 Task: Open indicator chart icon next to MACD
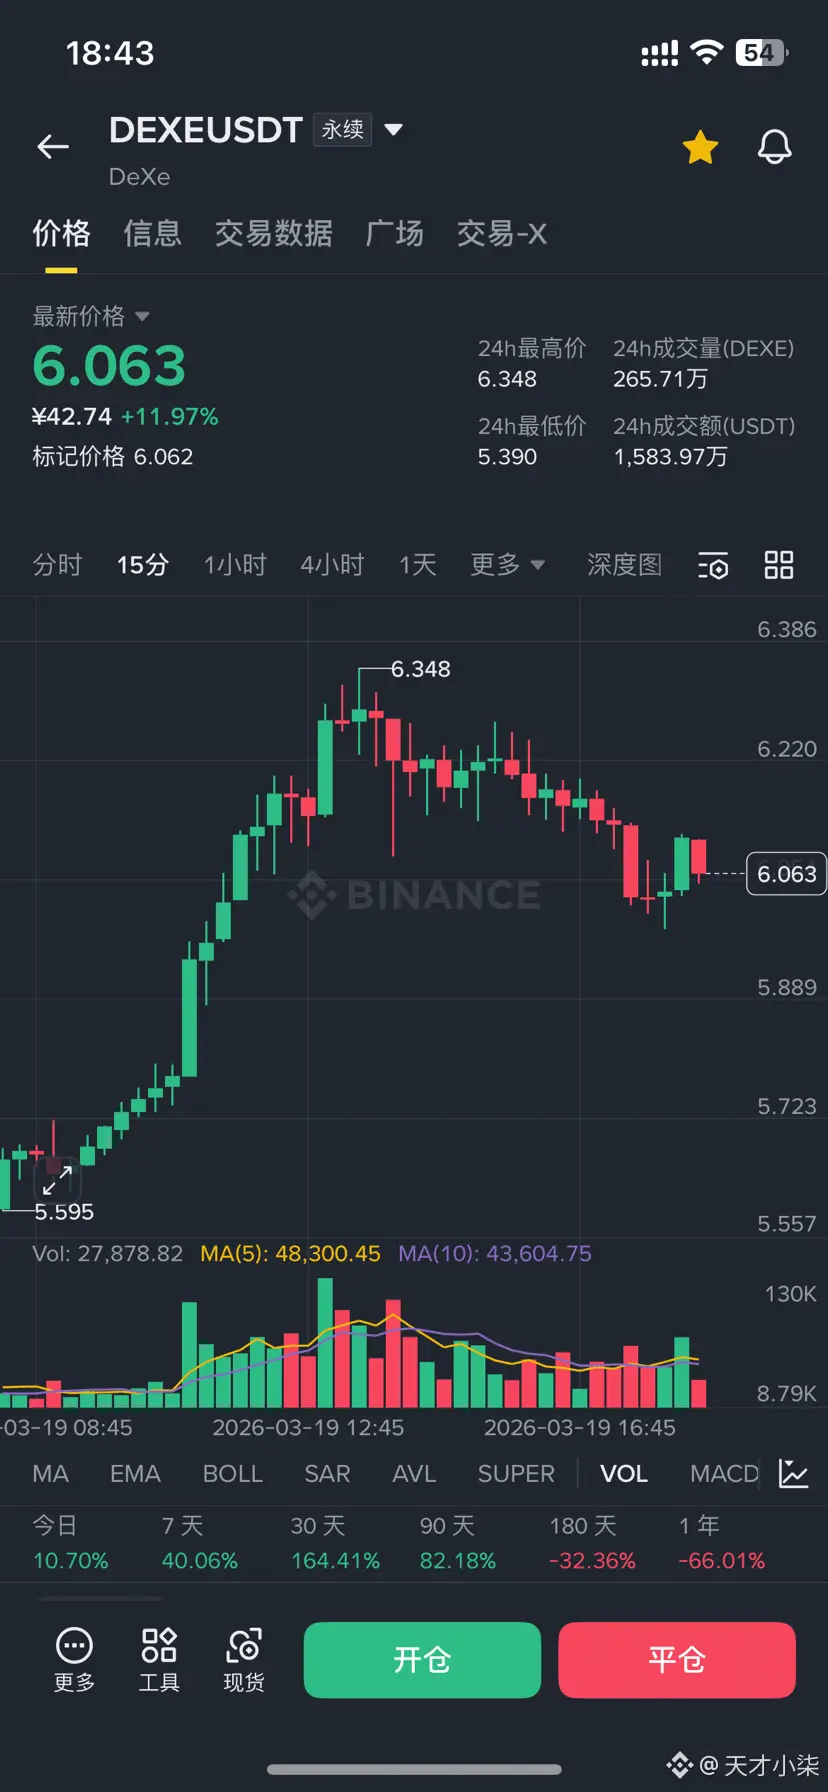[x=794, y=1473]
